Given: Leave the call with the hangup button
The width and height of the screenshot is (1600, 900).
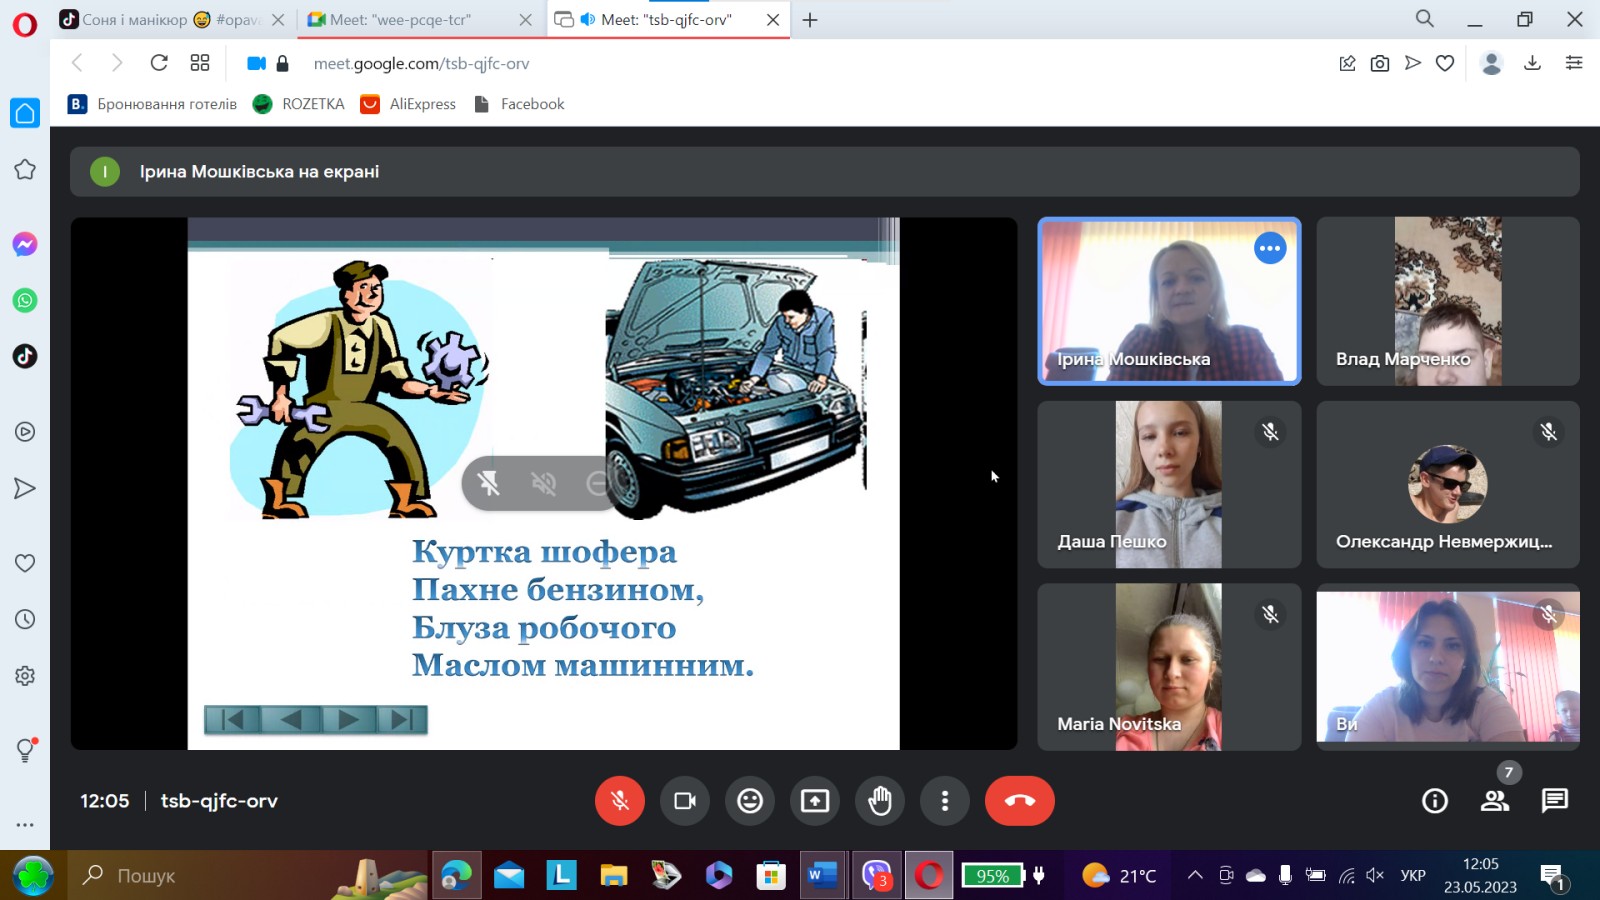Looking at the screenshot, I should tap(1019, 801).
